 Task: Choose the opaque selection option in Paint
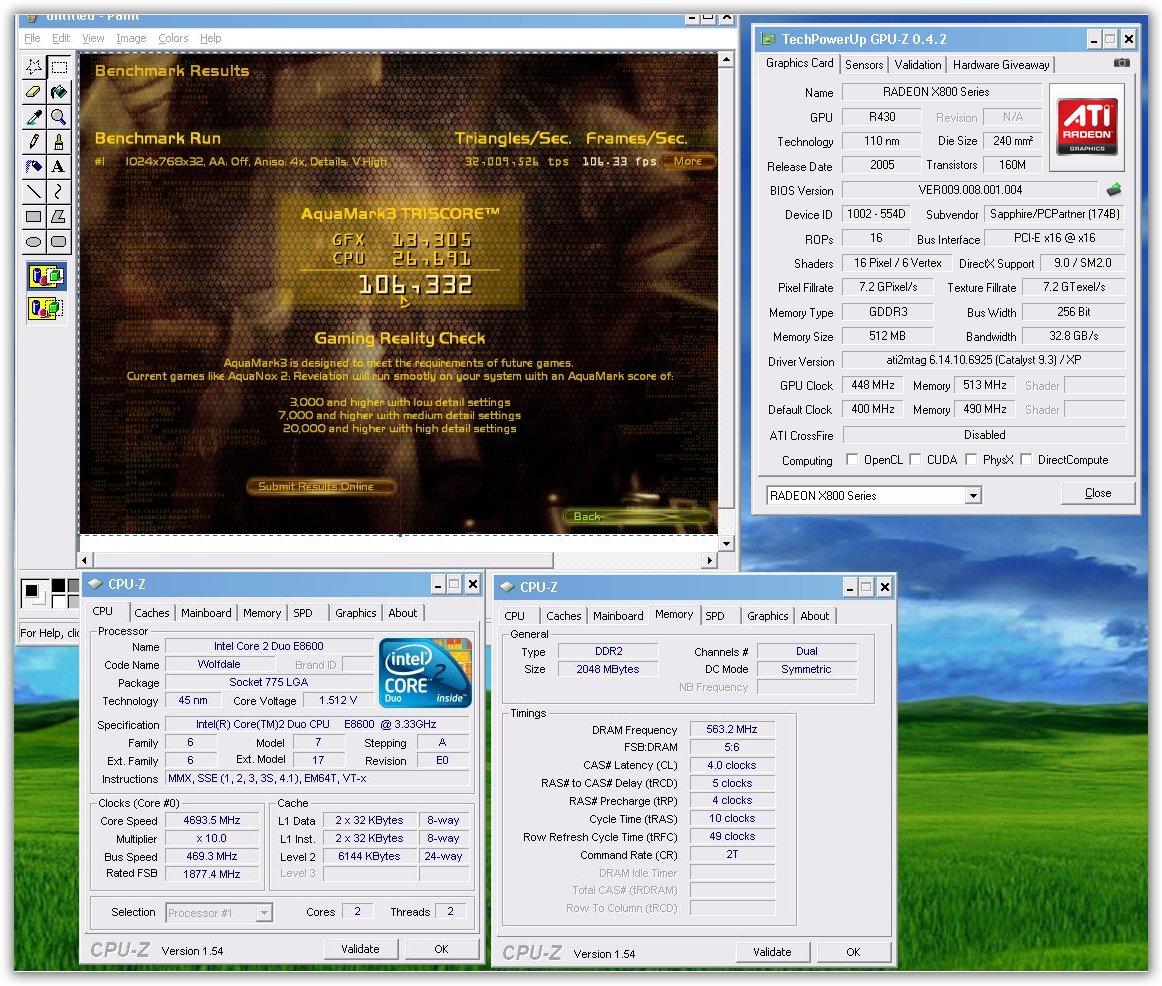47,276
